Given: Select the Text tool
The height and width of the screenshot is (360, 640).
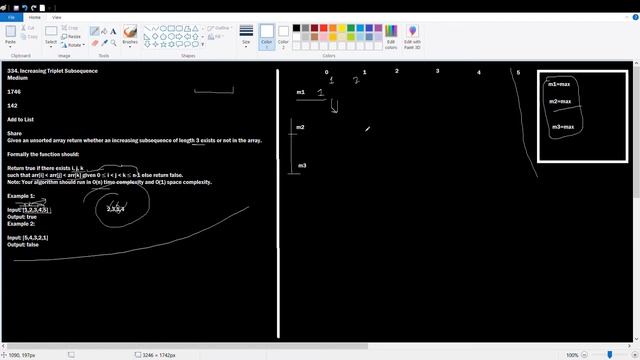Looking at the screenshot, I should [x=113, y=31].
